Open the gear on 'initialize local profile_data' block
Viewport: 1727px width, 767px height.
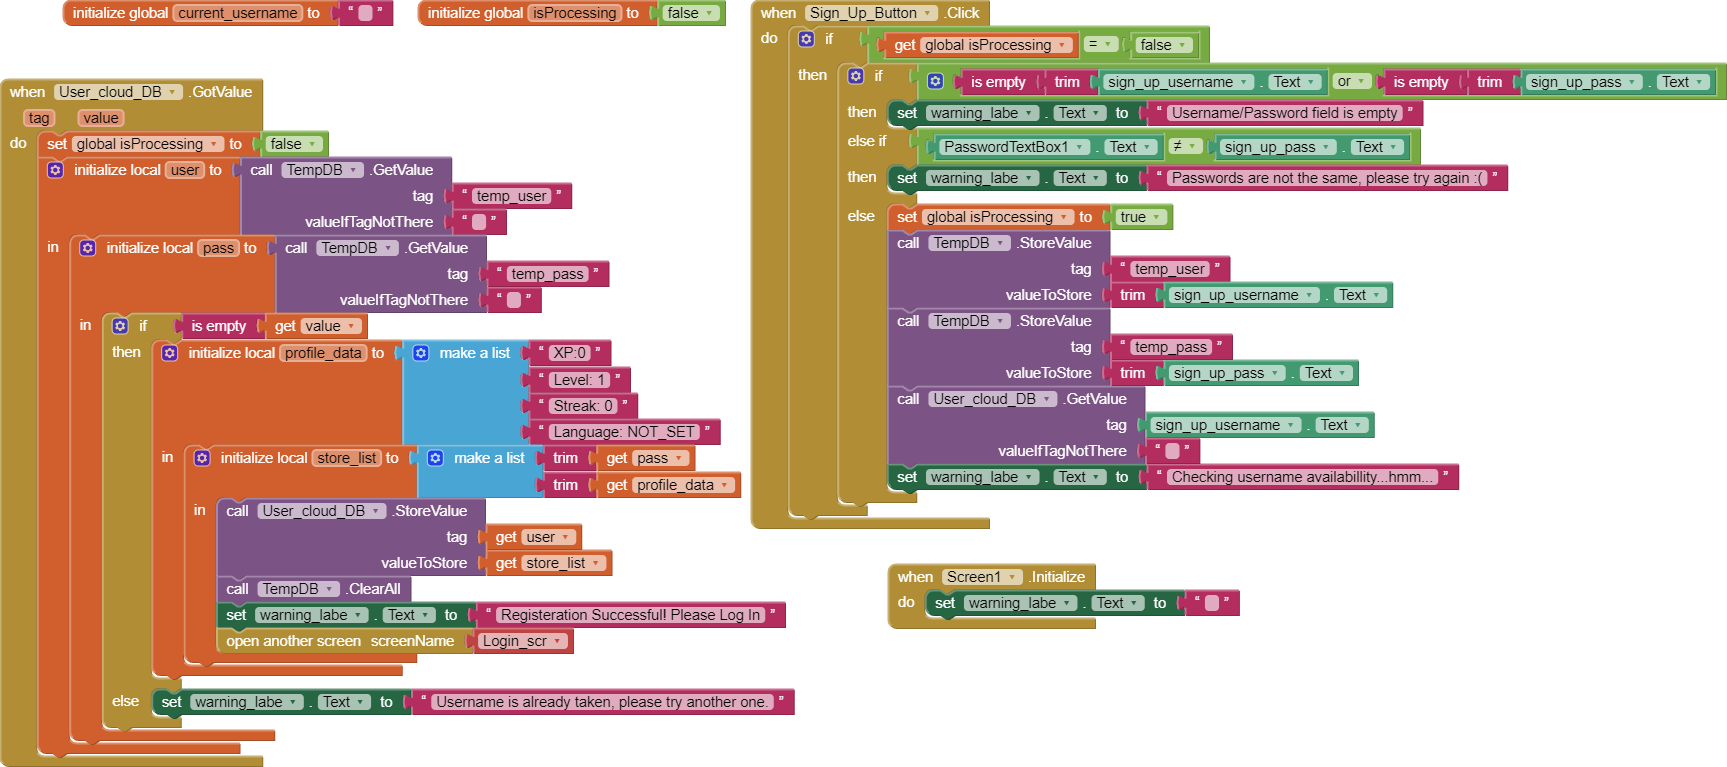click(170, 353)
